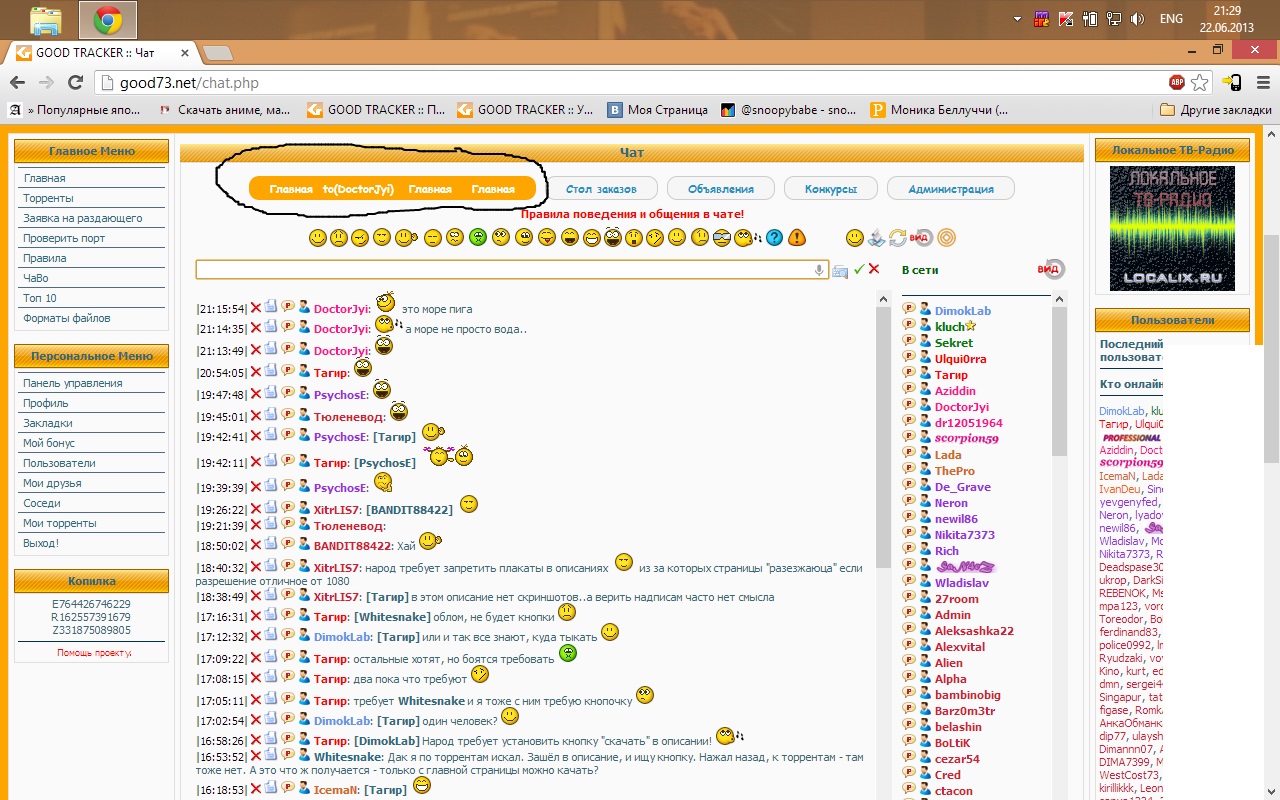Click the refresh arrows icon in smiley row

pos(898,238)
